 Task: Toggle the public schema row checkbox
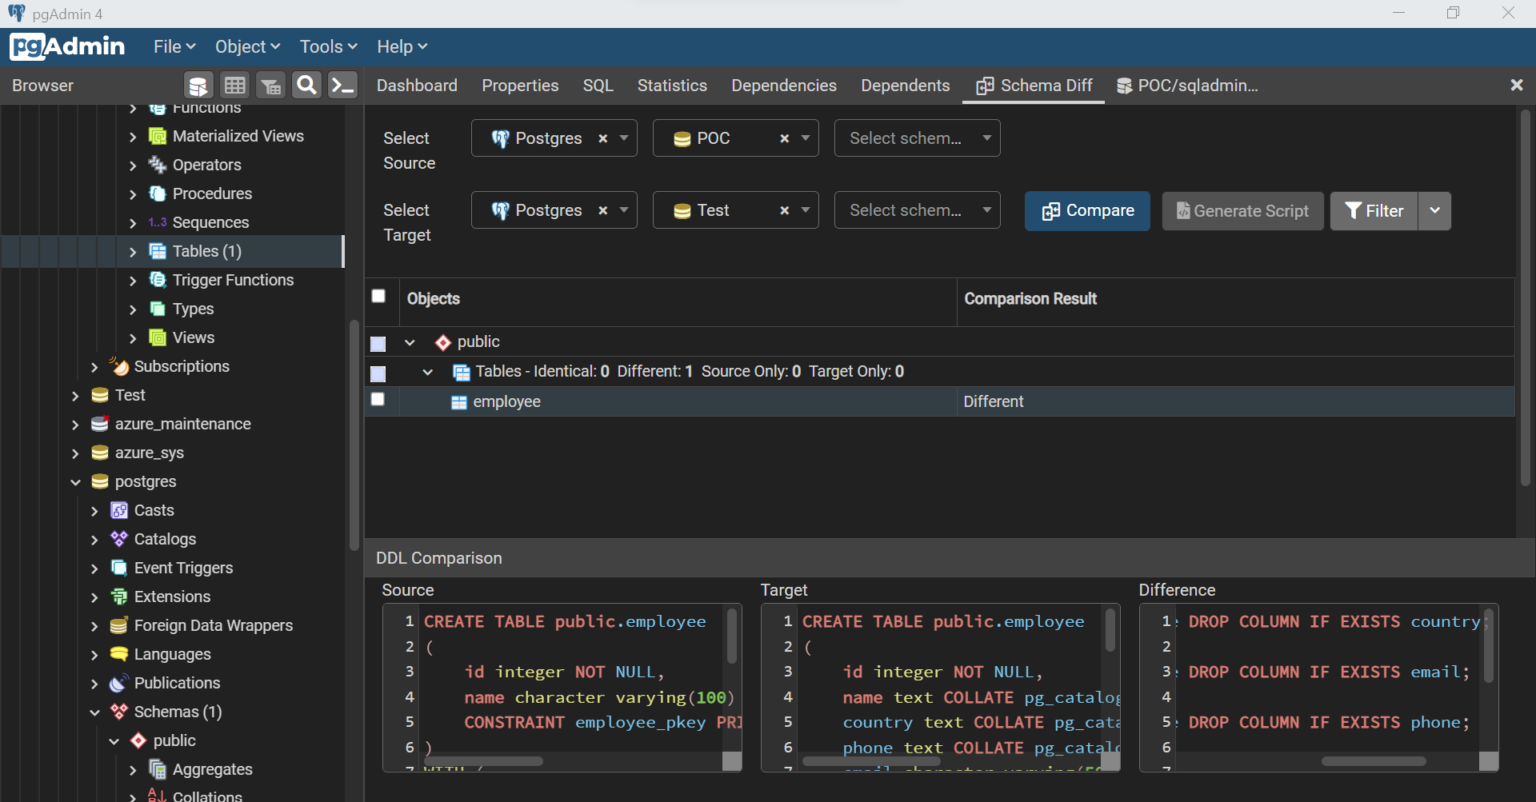pyautogui.click(x=378, y=343)
